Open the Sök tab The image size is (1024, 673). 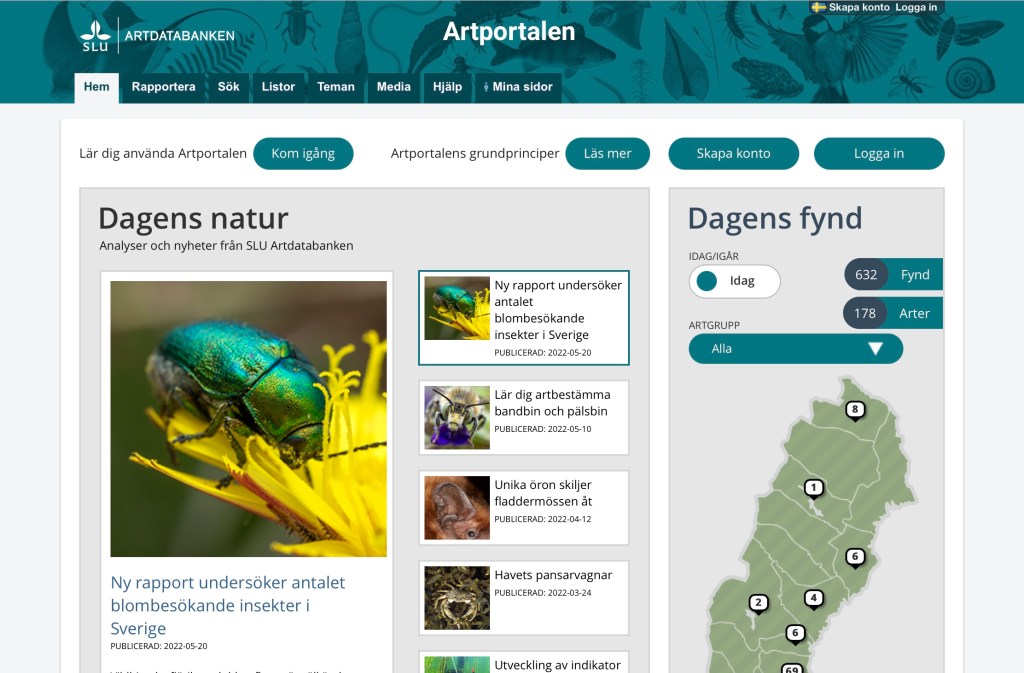click(x=228, y=87)
